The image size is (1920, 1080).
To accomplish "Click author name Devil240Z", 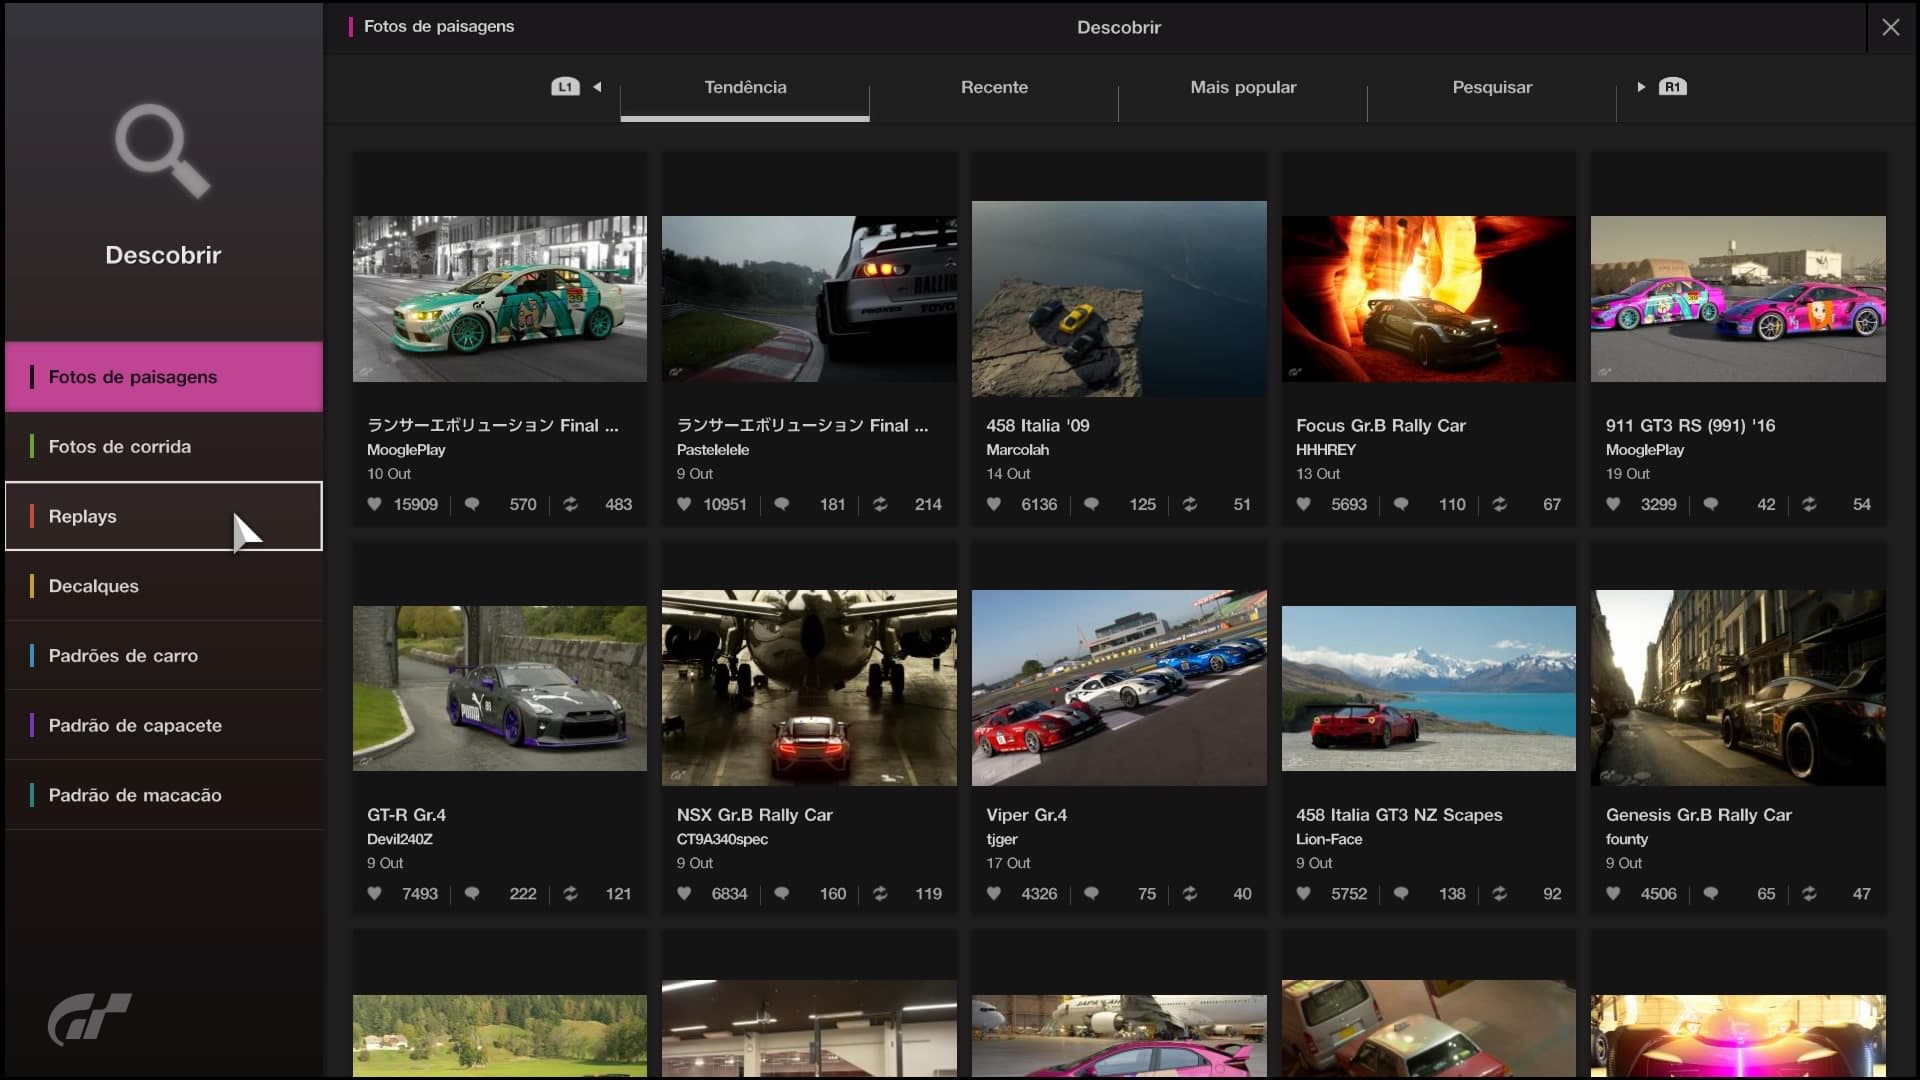I will pyautogui.click(x=400, y=839).
